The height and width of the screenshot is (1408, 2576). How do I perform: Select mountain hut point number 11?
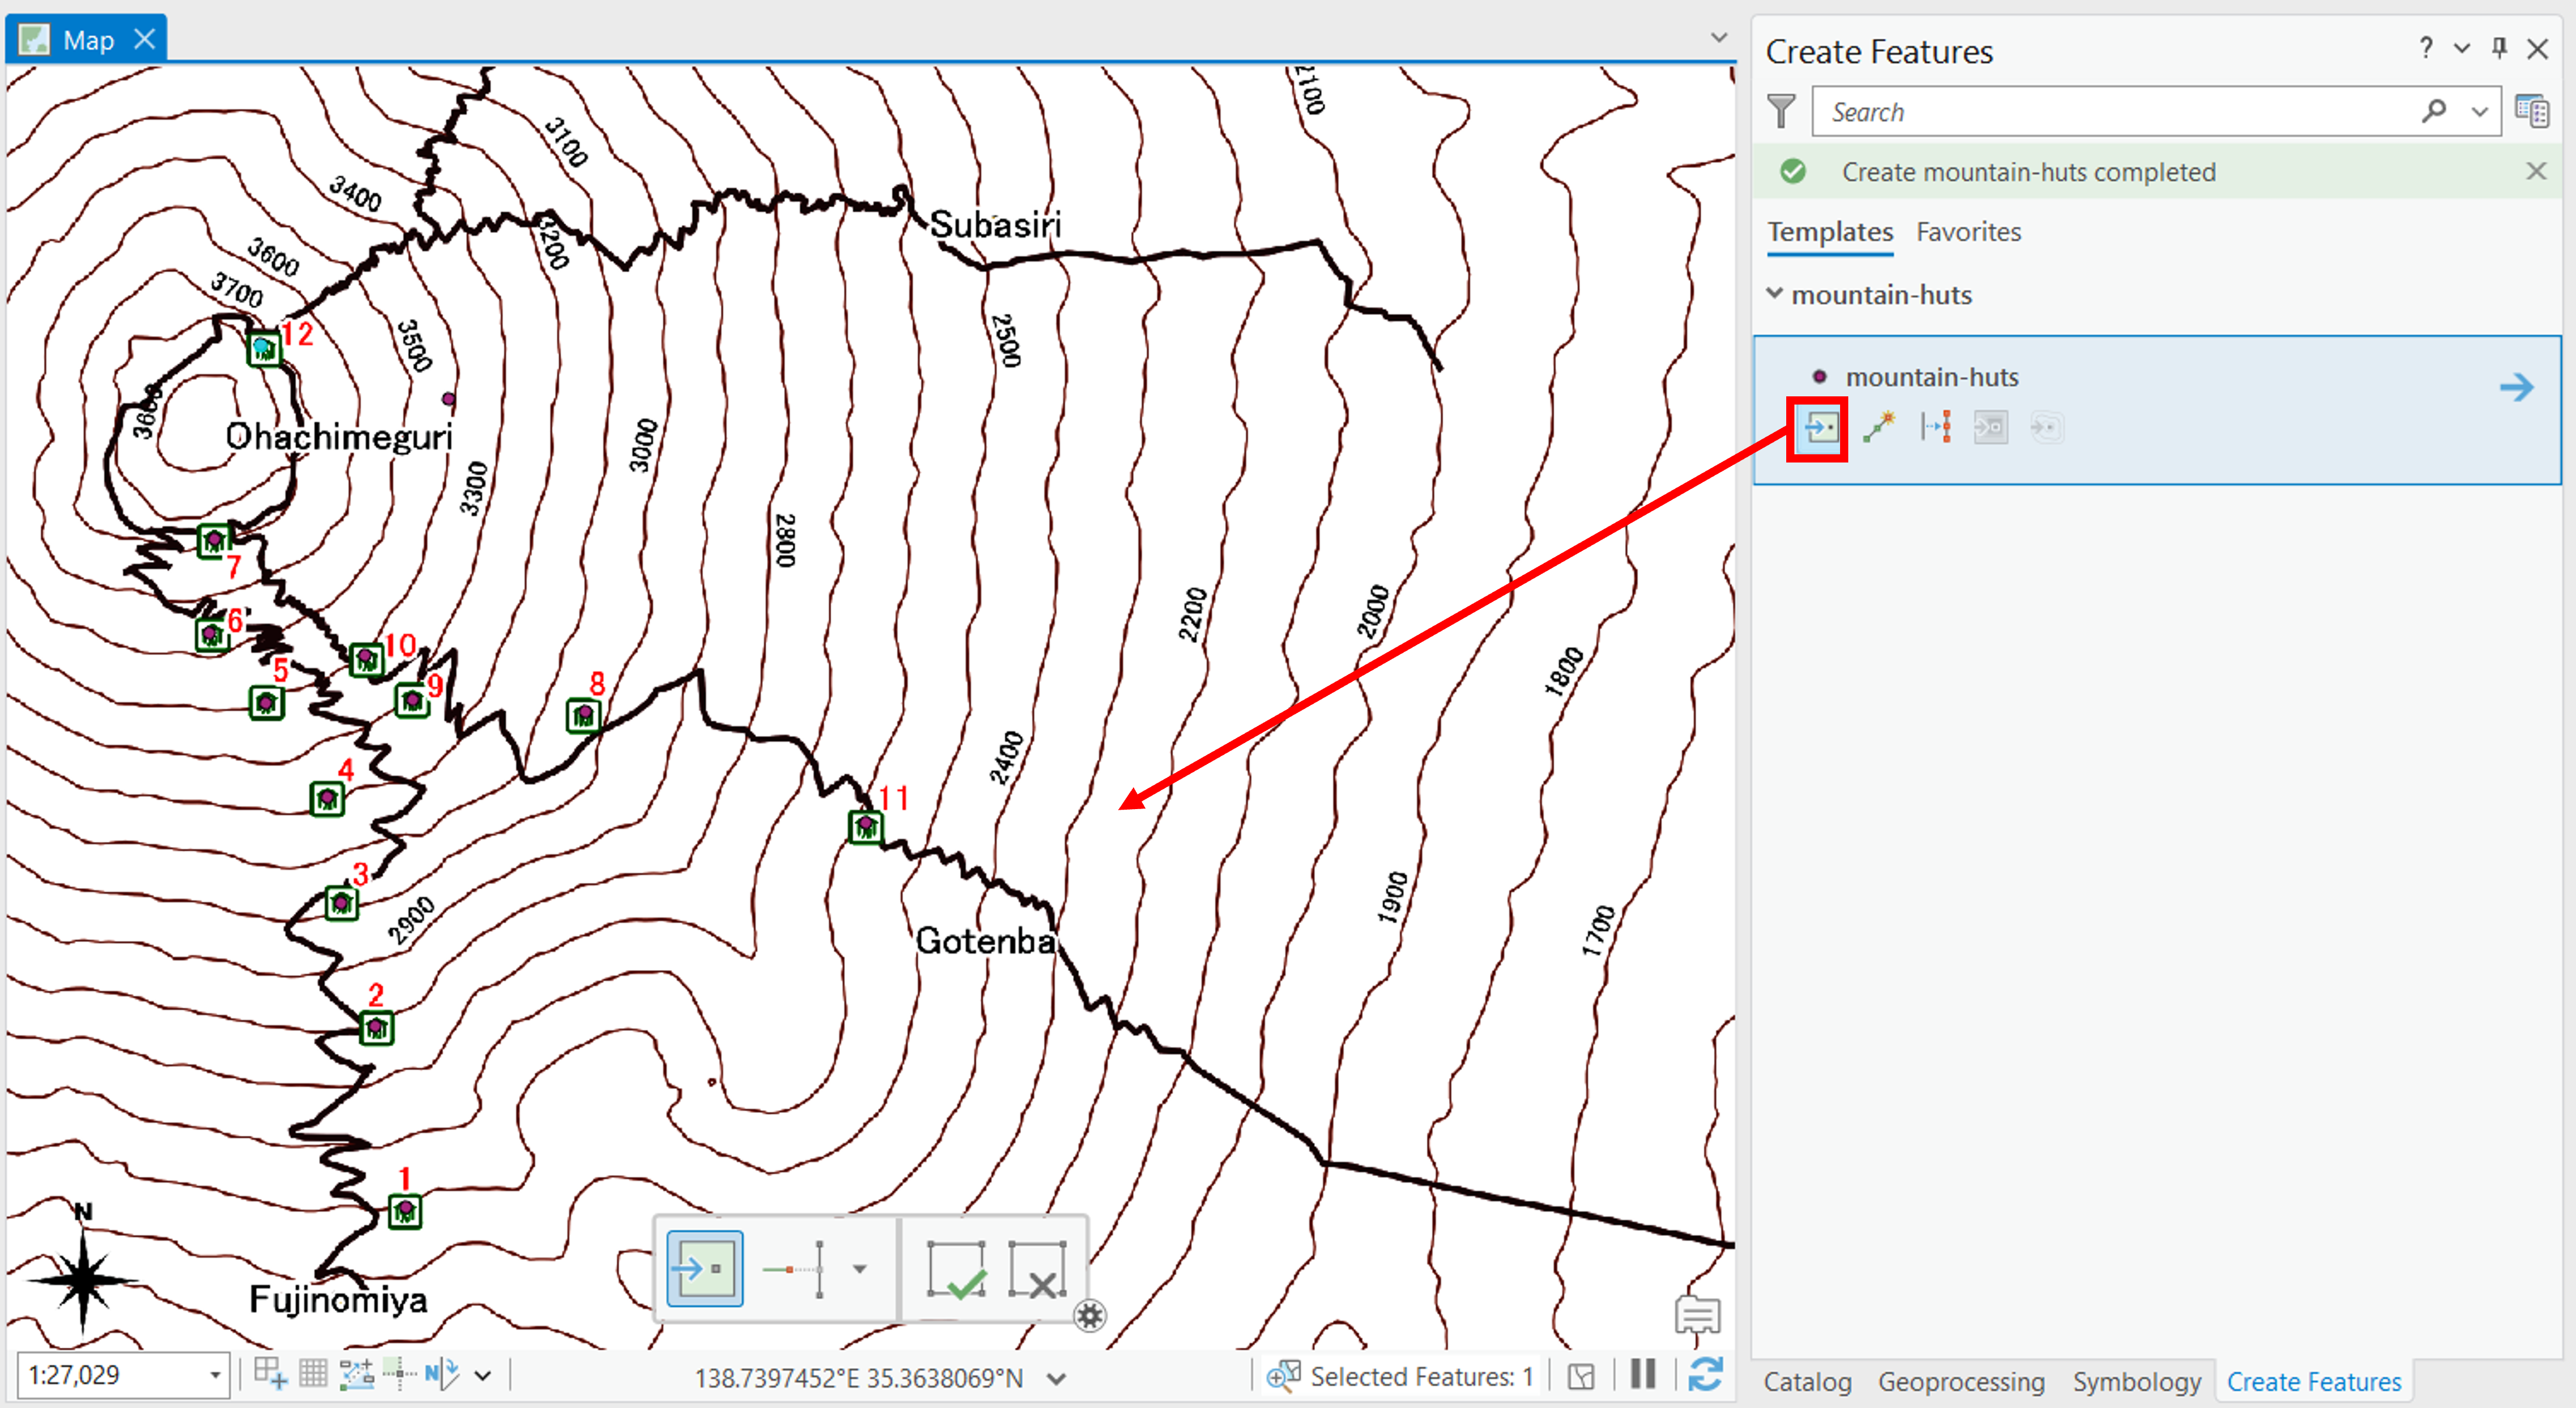pyautogui.click(x=865, y=827)
